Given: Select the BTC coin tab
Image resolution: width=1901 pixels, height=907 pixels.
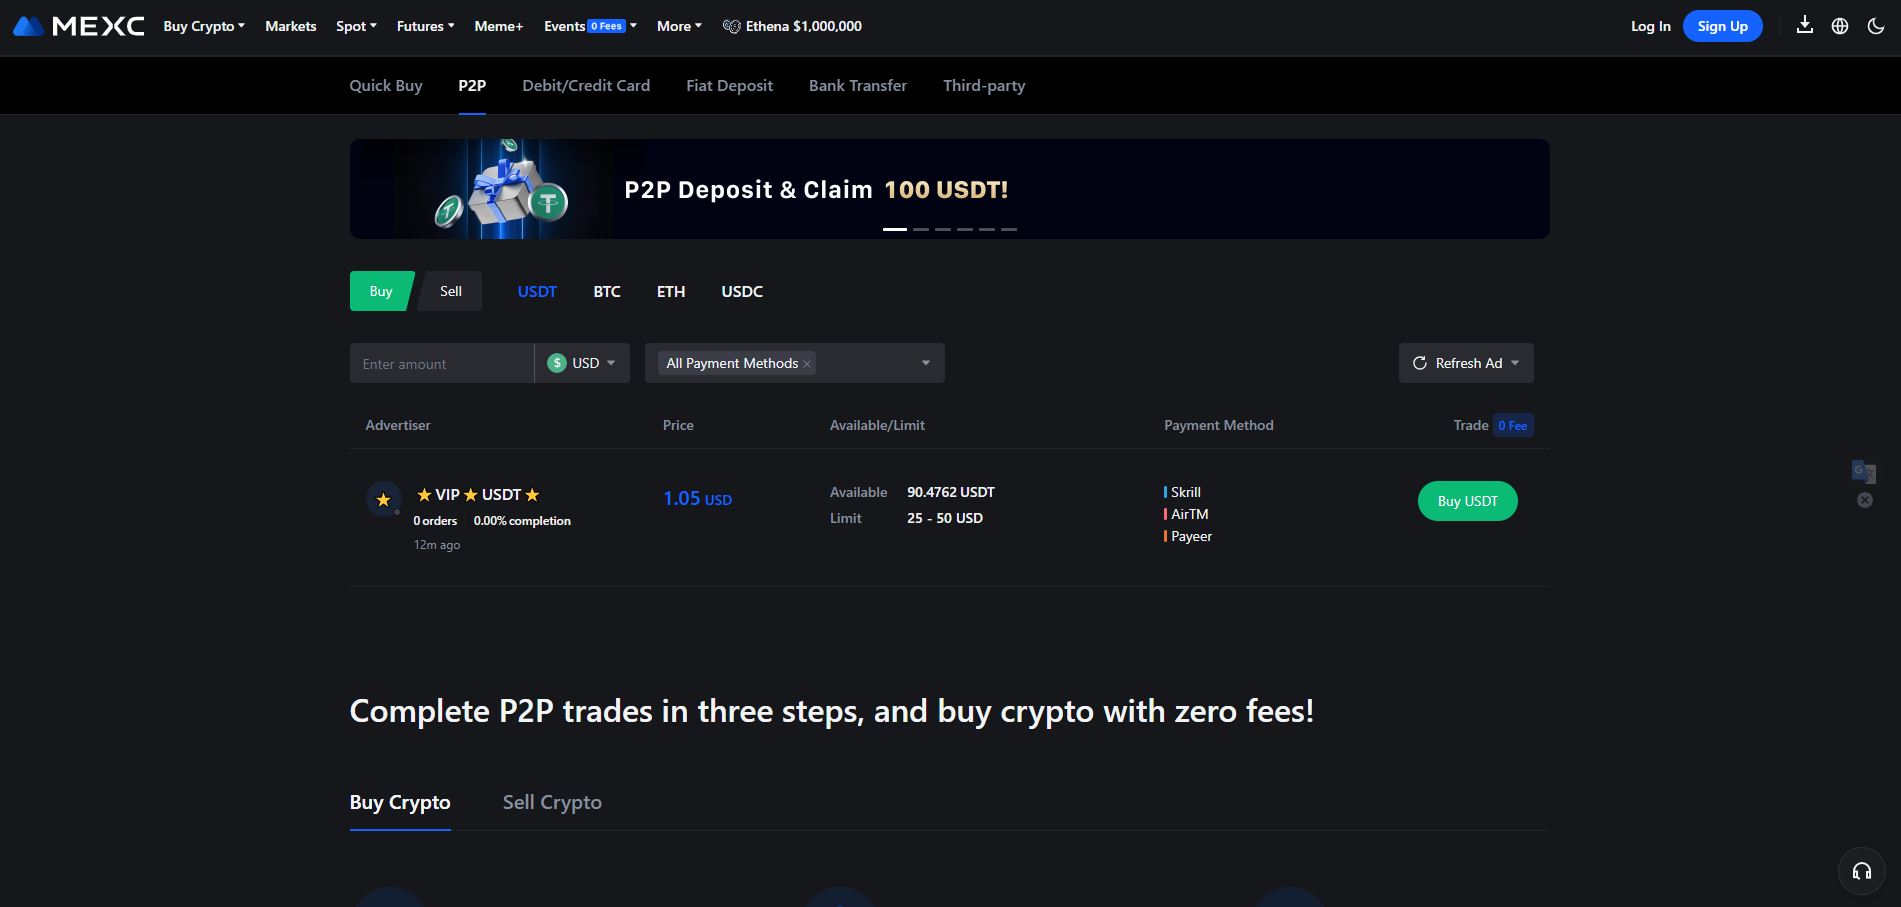Looking at the screenshot, I should 607,291.
